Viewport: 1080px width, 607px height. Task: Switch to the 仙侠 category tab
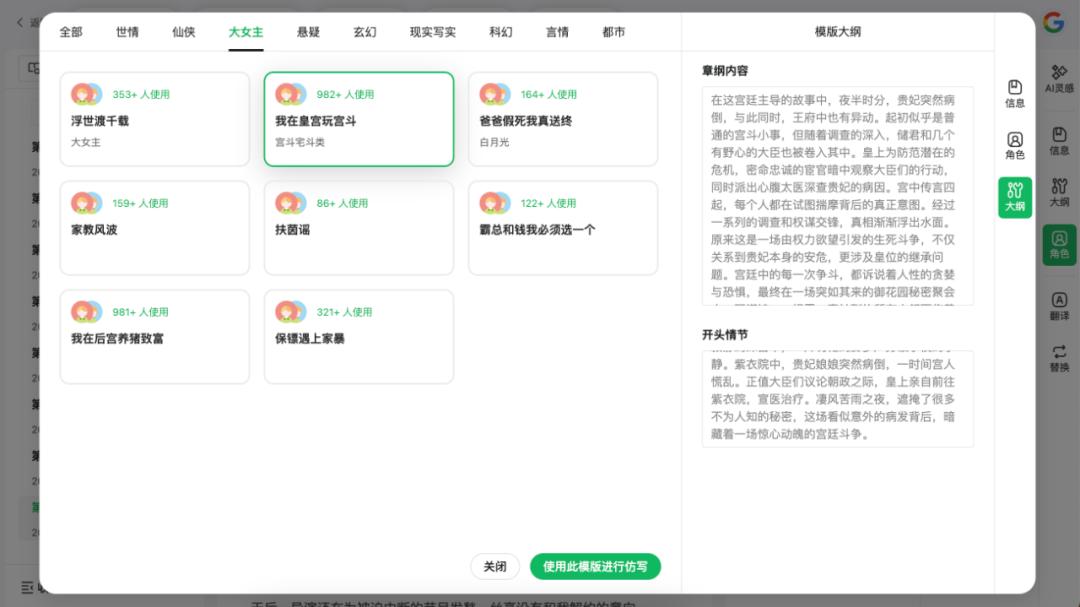click(x=183, y=32)
